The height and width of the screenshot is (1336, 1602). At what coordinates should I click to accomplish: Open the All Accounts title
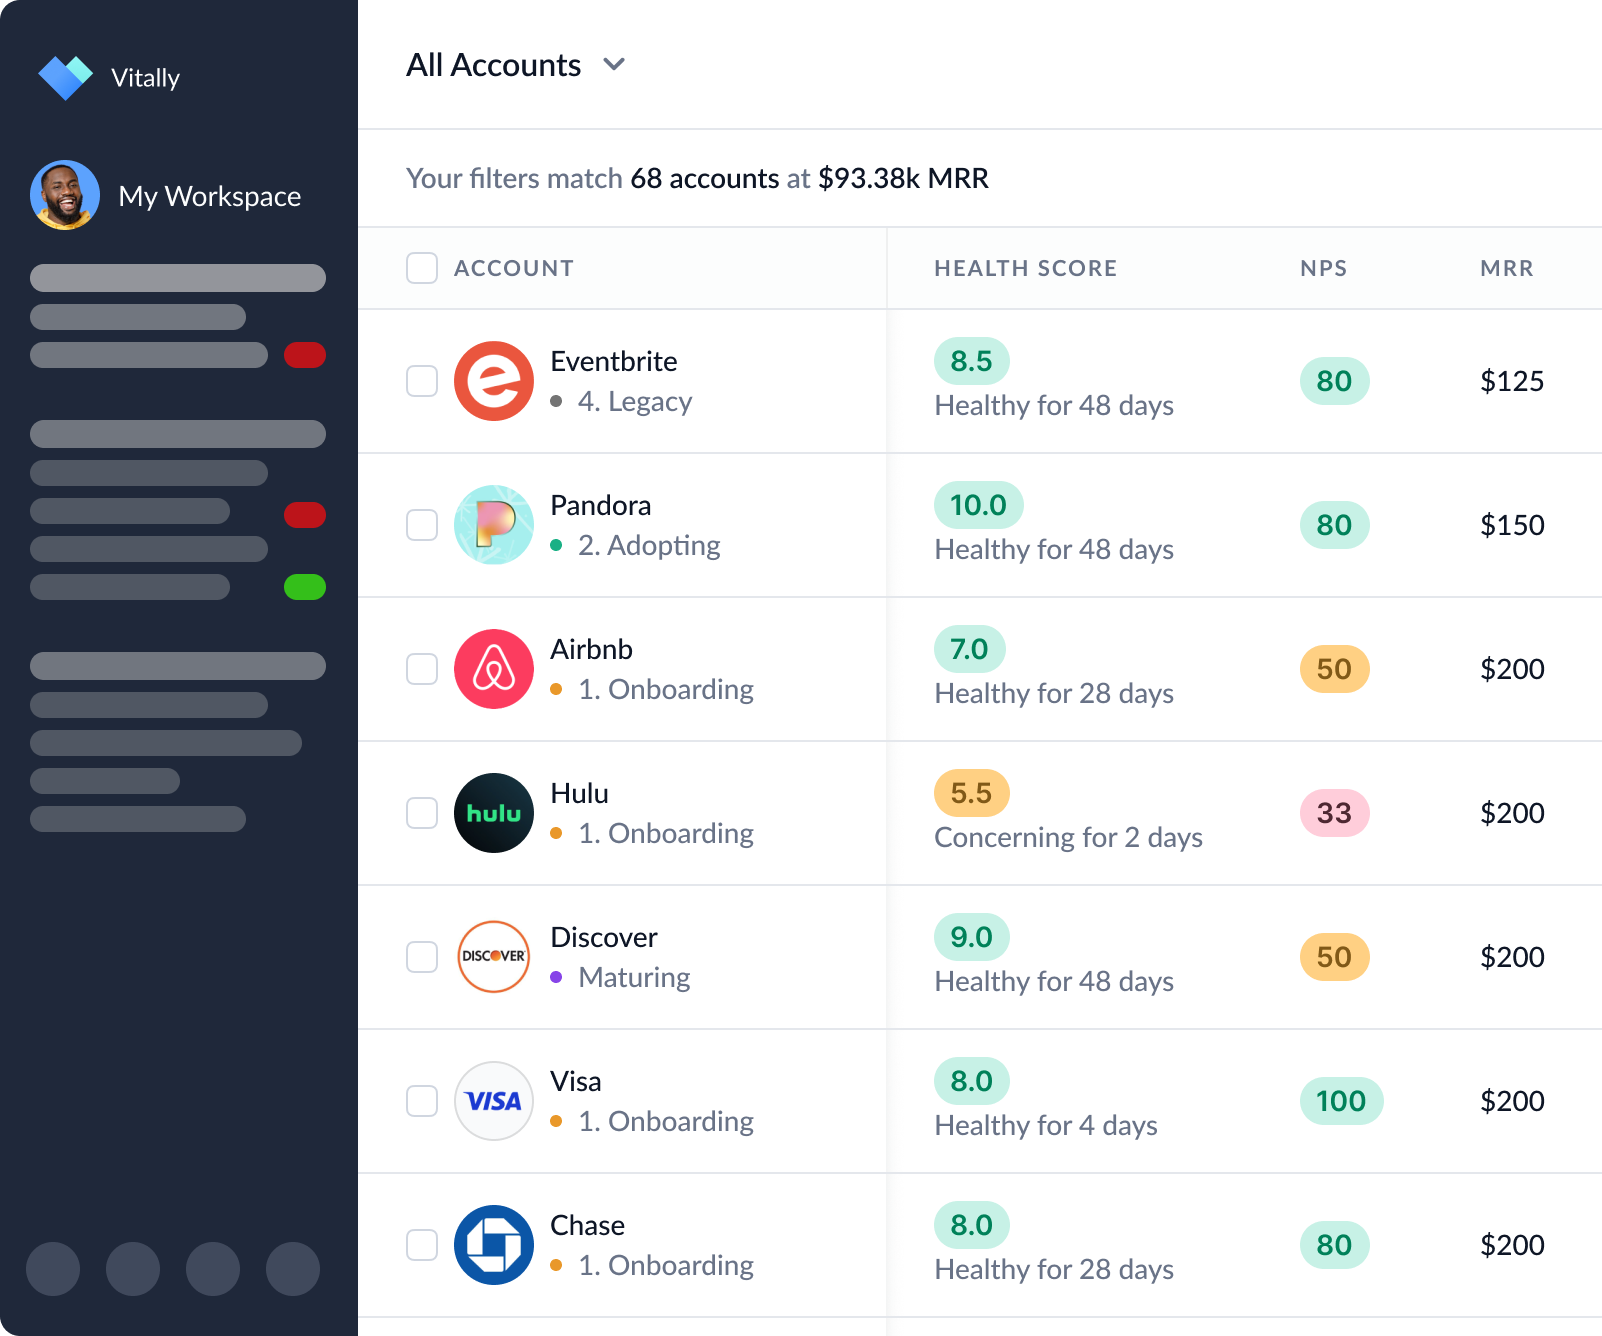point(493,65)
